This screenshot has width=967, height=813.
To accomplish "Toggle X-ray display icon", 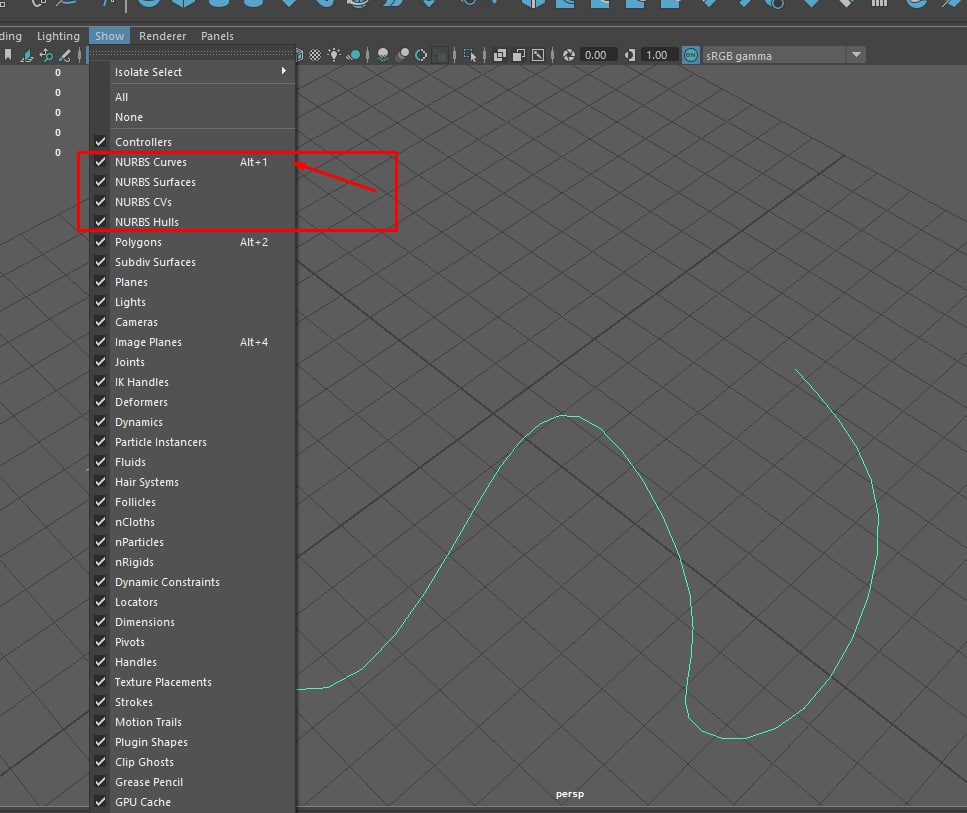I will 500,56.
